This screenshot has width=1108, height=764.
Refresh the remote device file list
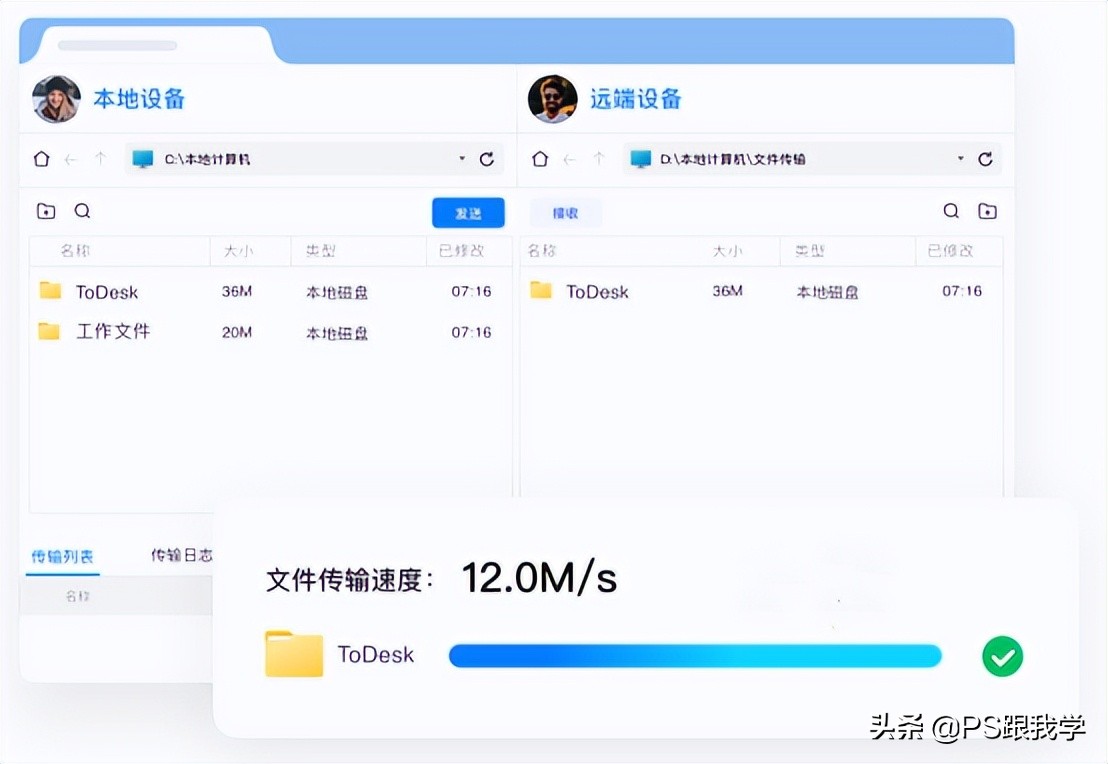[985, 159]
